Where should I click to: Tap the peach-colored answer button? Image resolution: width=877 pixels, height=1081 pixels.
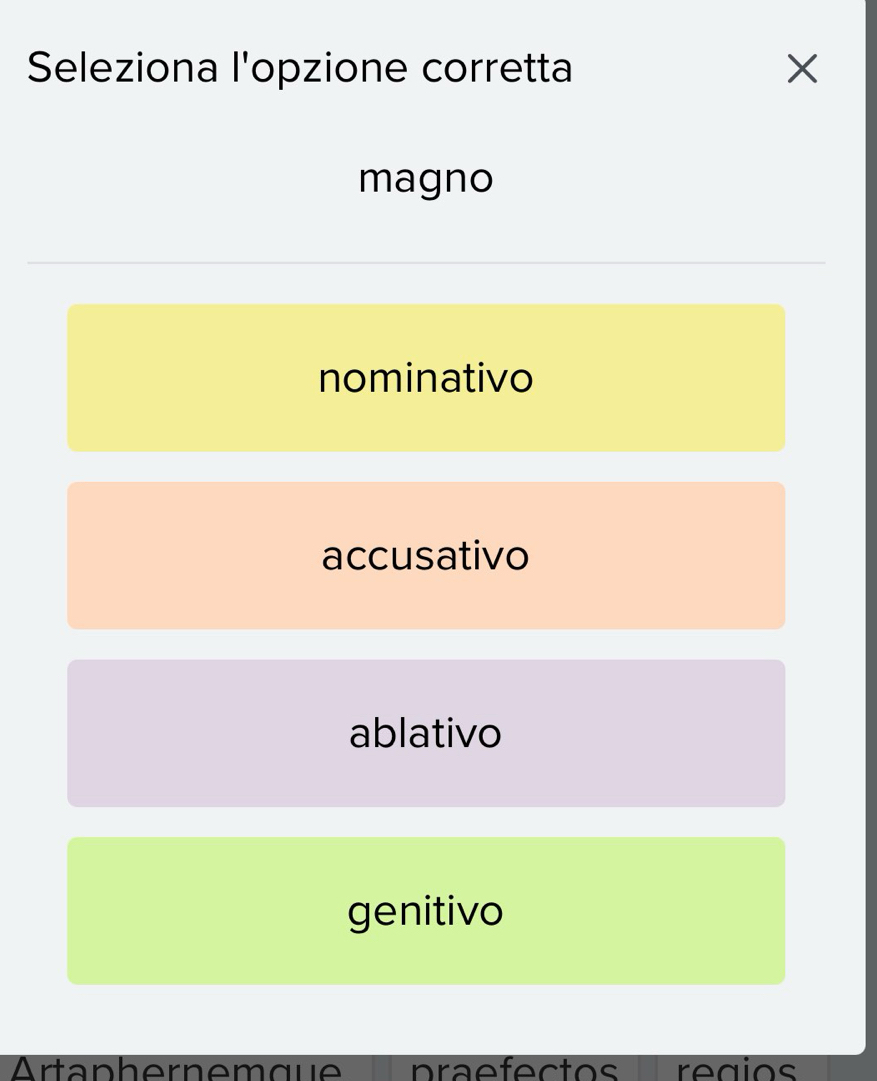coord(426,556)
